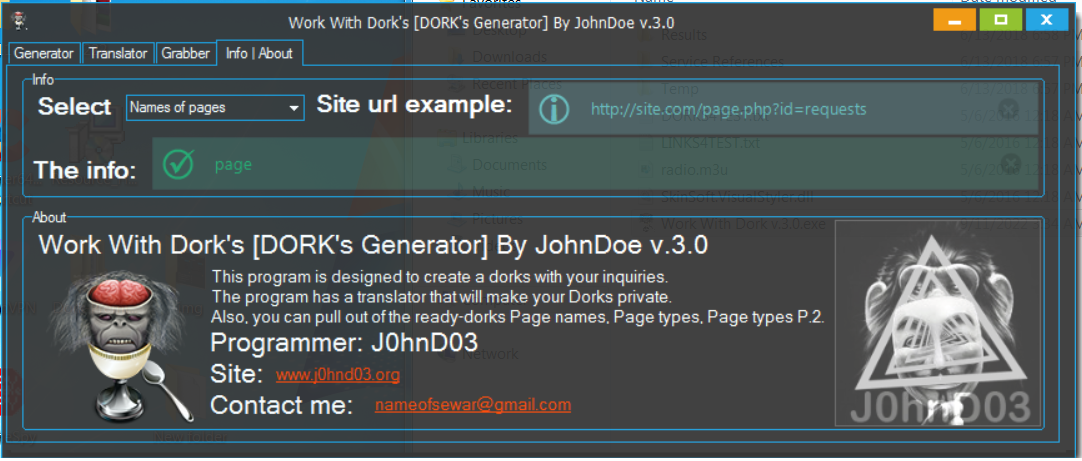Click the example URL text http://site.com/page.php
This screenshot has width=1082, height=461.
point(728,109)
